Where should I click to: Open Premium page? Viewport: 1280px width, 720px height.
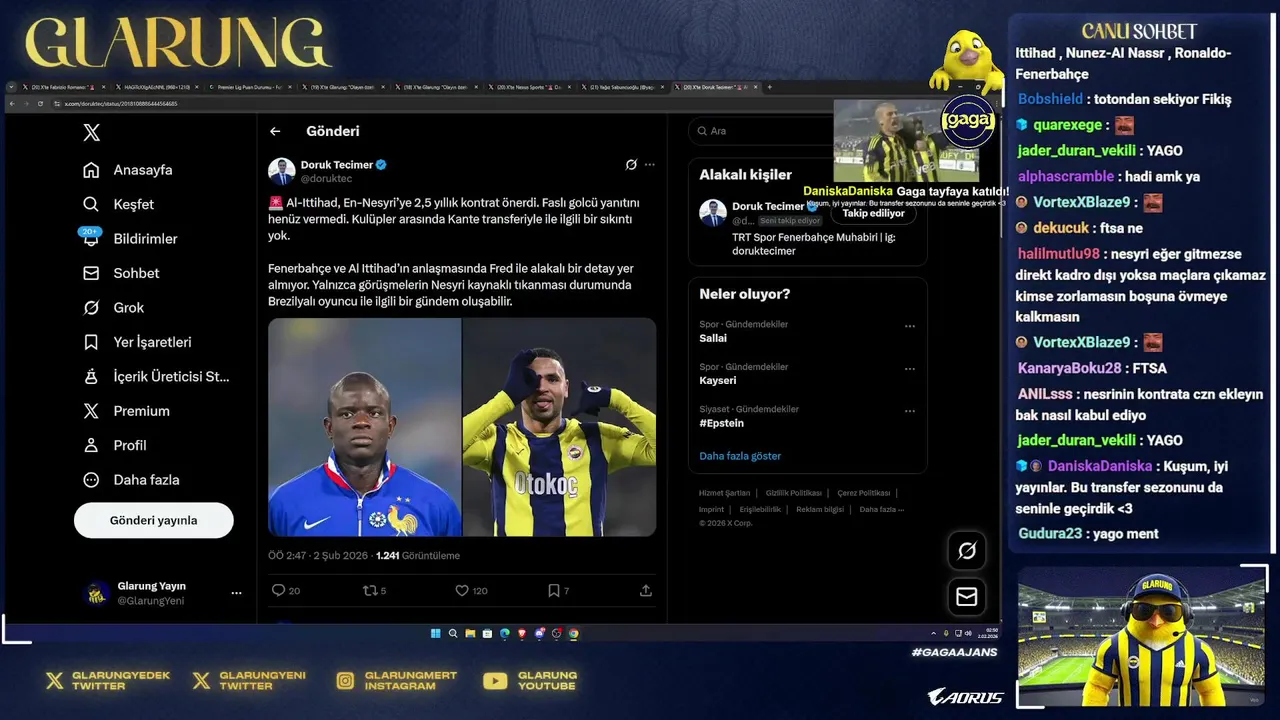(x=126, y=411)
